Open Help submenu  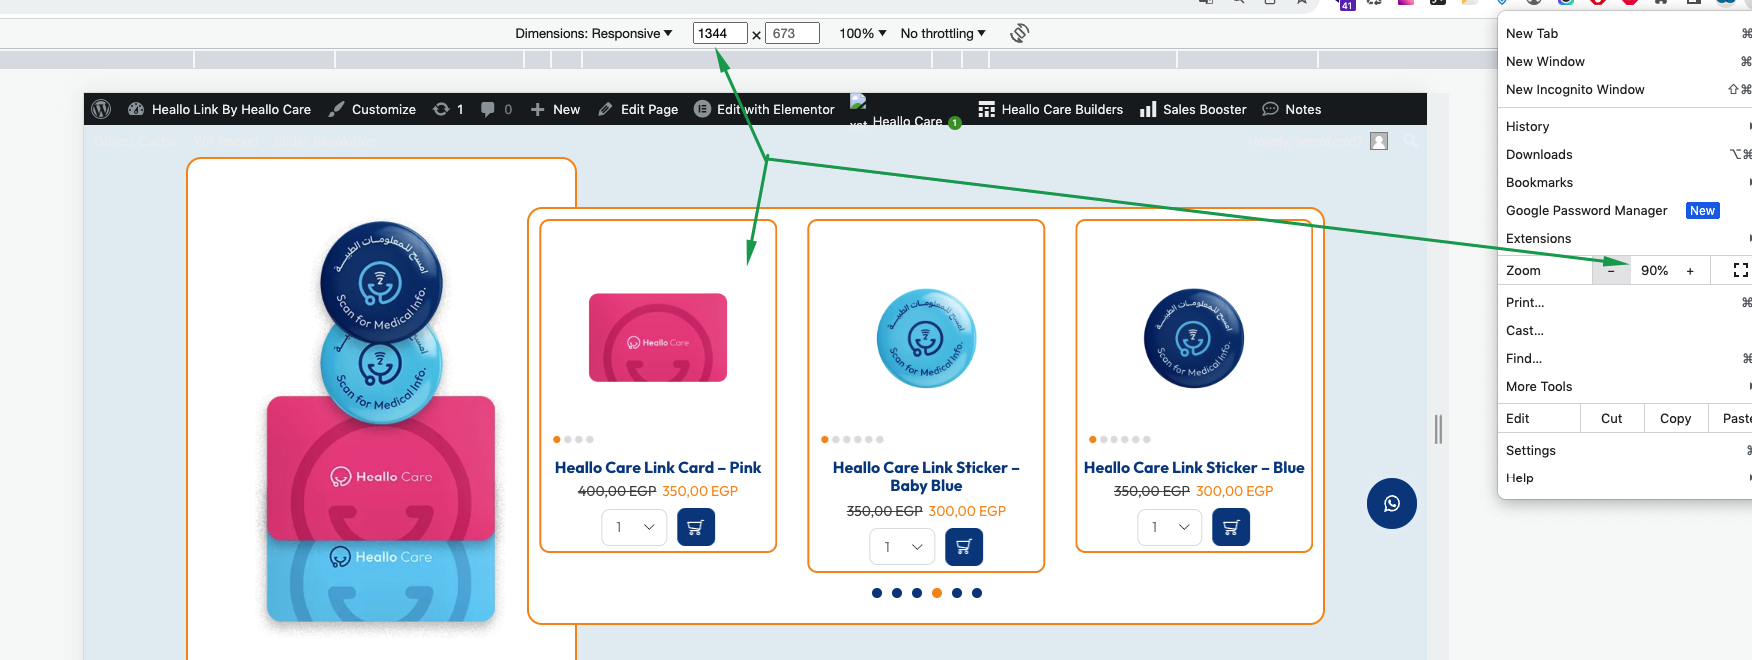(1625, 478)
